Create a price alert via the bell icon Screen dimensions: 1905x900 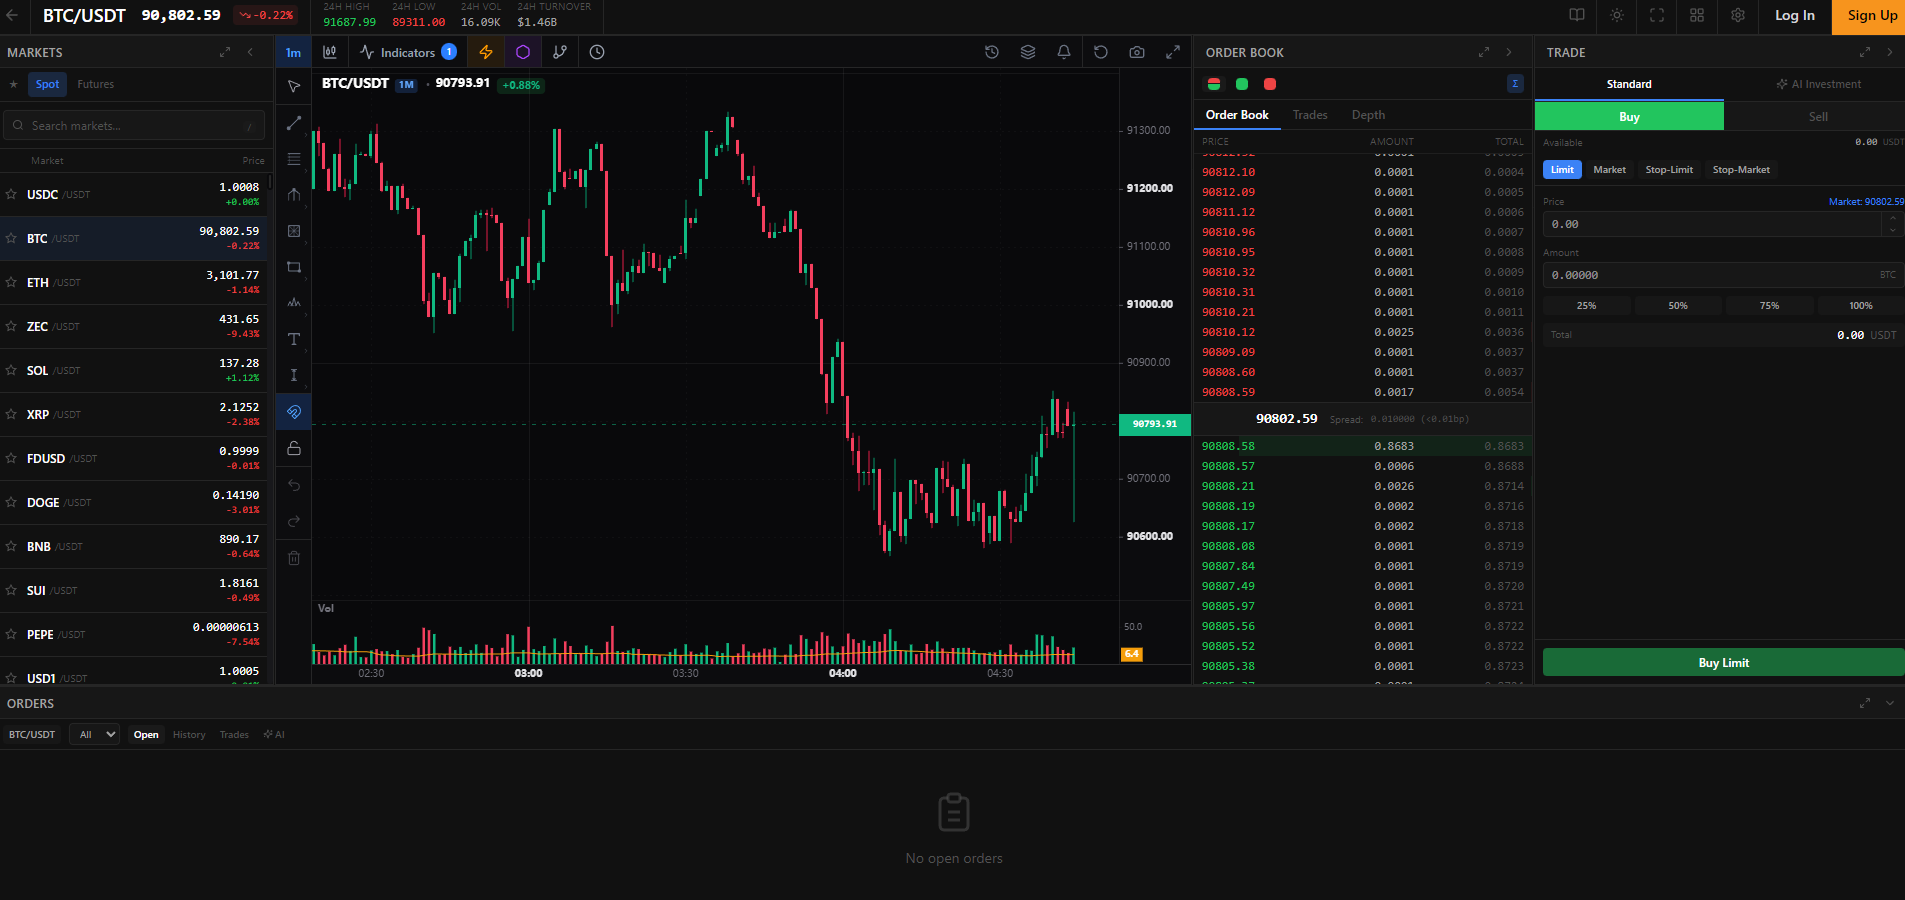coord(1063,52)
